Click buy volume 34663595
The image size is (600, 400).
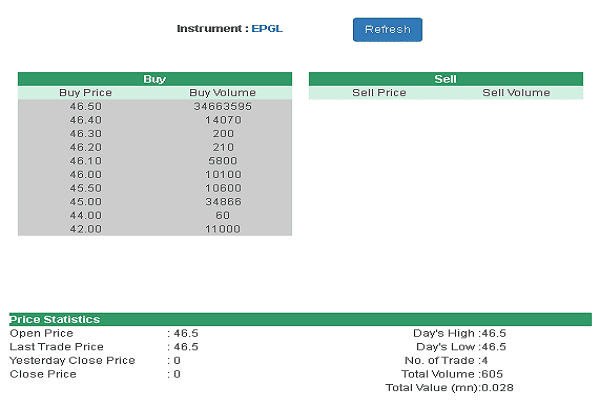(x=222, y=106)
